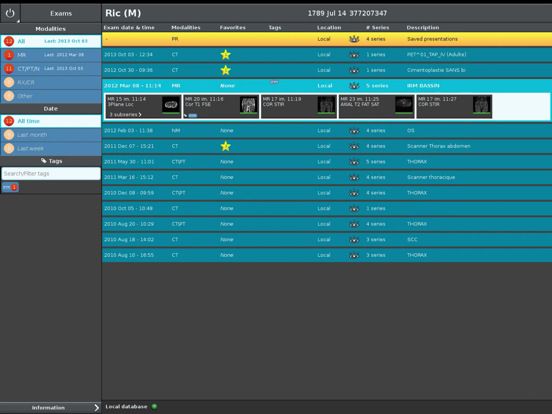This screenshot has width=552, height=414.
Task: Select the All modalities filter
Action: point(51,41)
